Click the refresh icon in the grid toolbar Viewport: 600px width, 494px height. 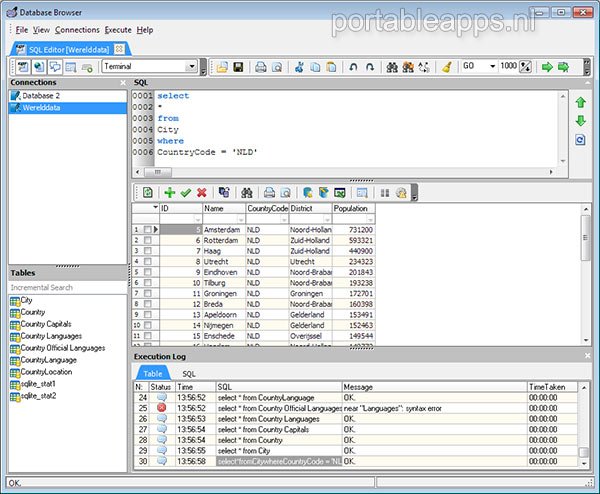(147, 192)
